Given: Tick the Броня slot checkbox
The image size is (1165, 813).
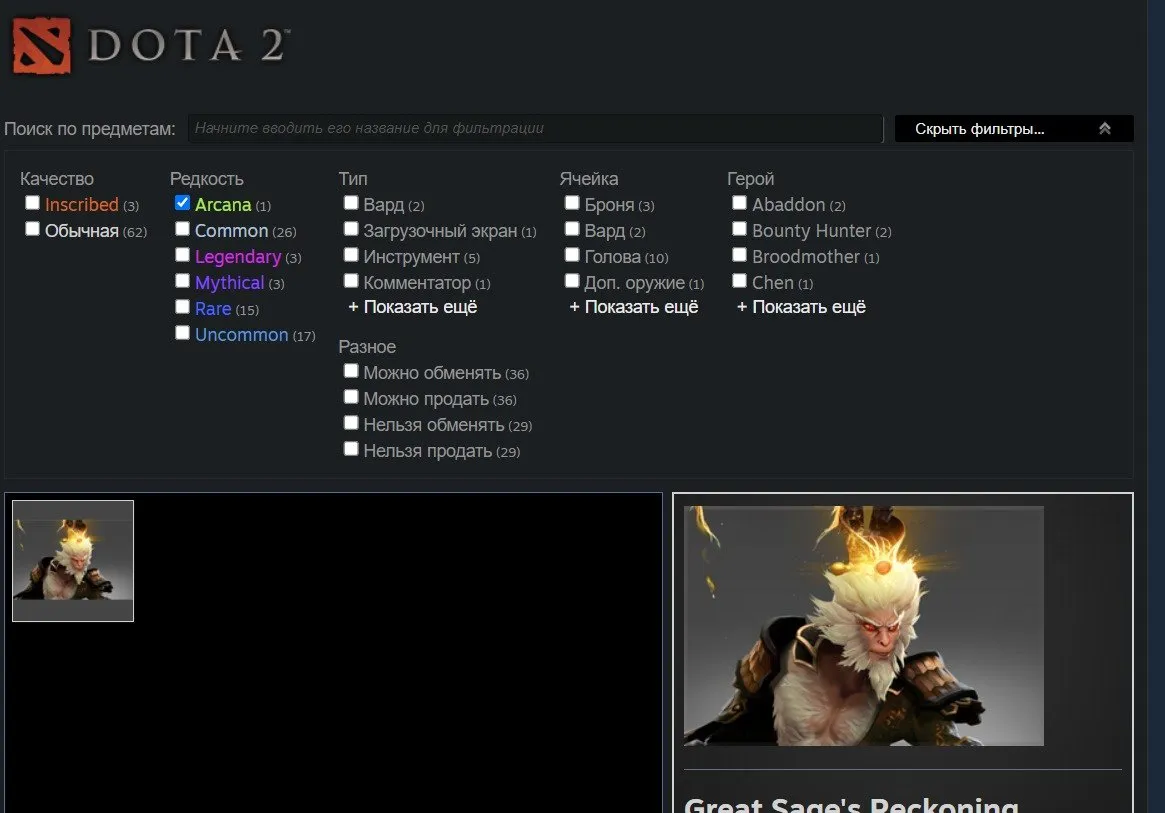Looking at the screenshot, I should tap(572, 203).
